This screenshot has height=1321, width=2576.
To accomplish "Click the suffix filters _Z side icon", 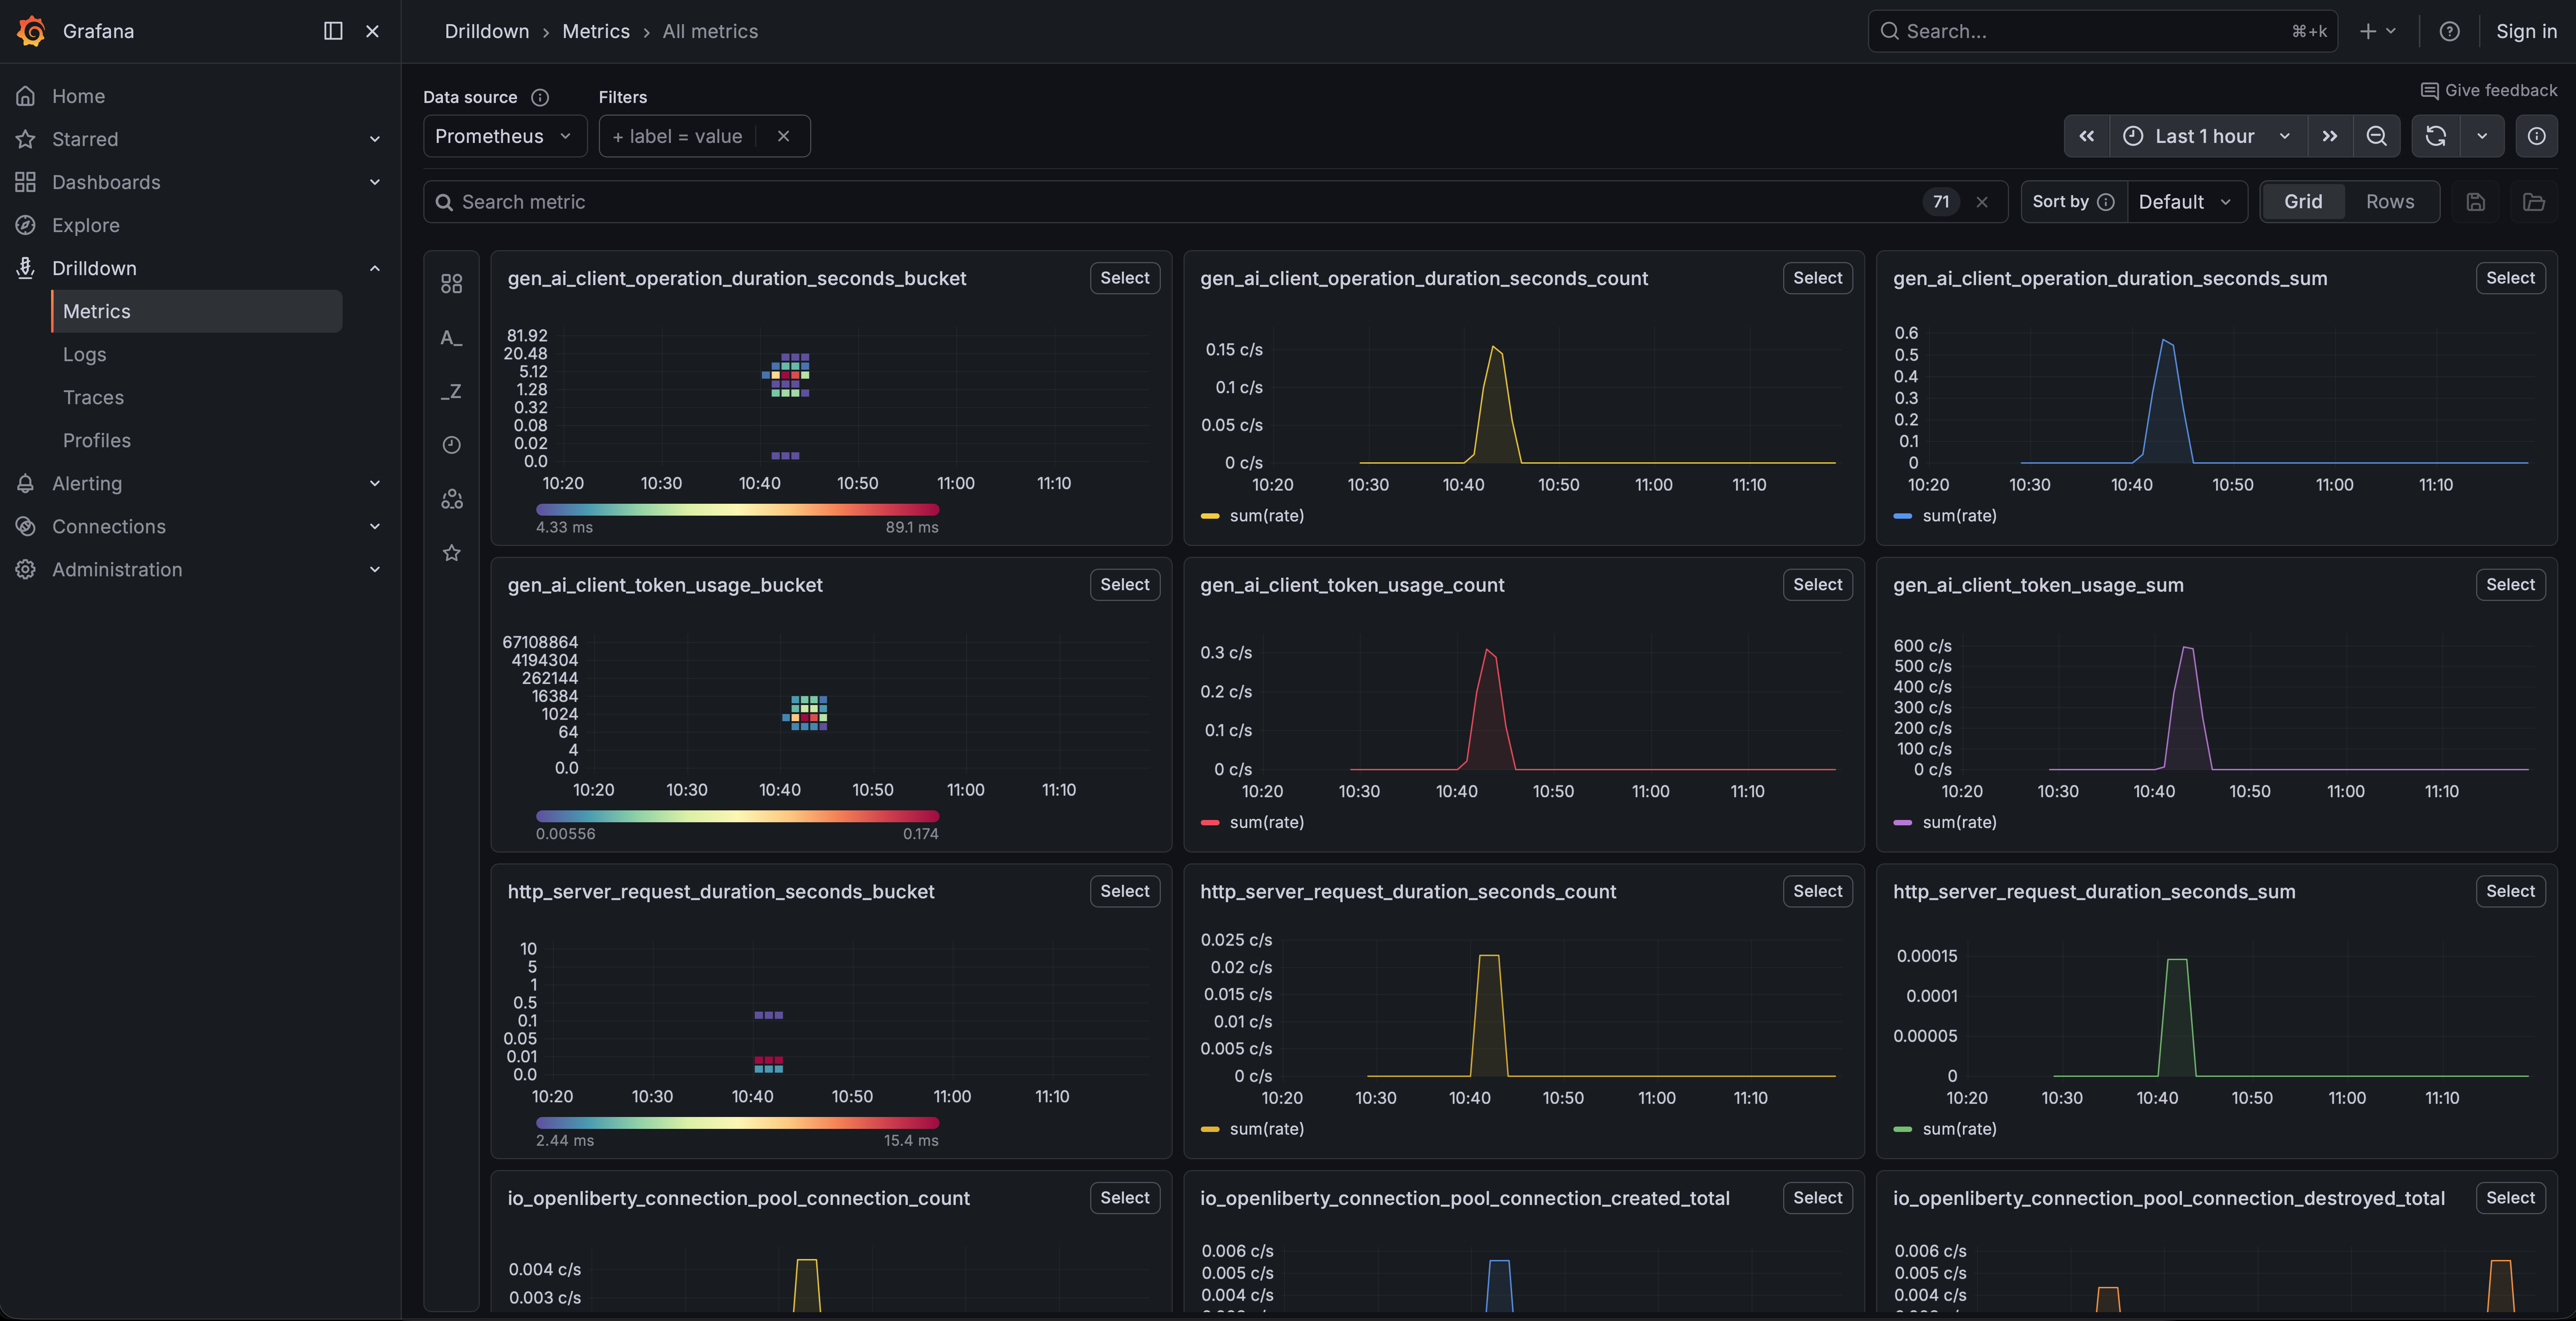I will coord(452,391).
